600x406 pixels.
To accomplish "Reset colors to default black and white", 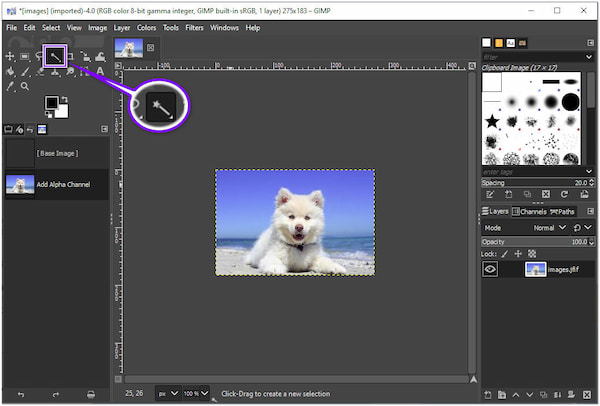I will tap(49, 114).
